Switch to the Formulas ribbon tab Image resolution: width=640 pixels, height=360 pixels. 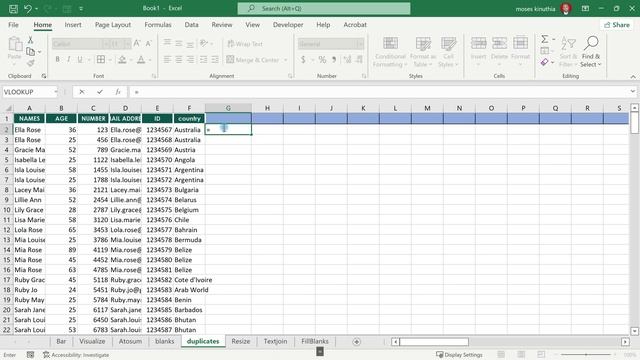(158, 24)
